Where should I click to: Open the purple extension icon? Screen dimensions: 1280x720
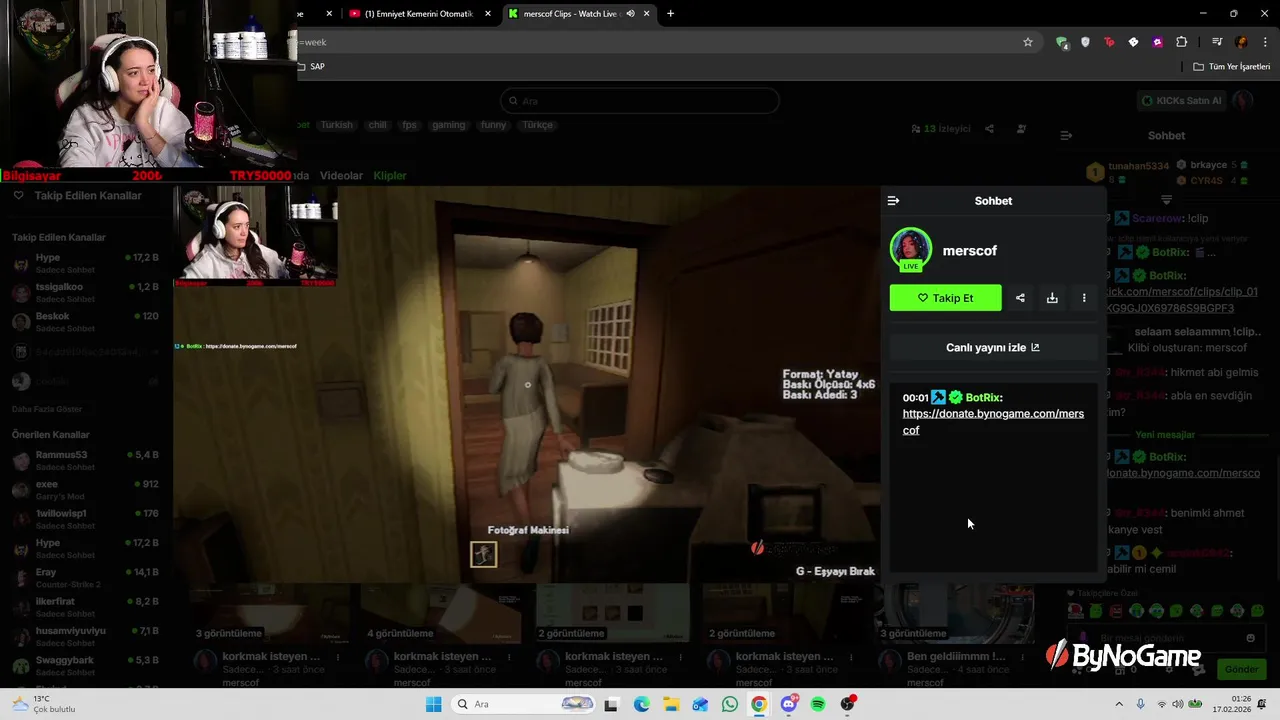[1157, 42]
